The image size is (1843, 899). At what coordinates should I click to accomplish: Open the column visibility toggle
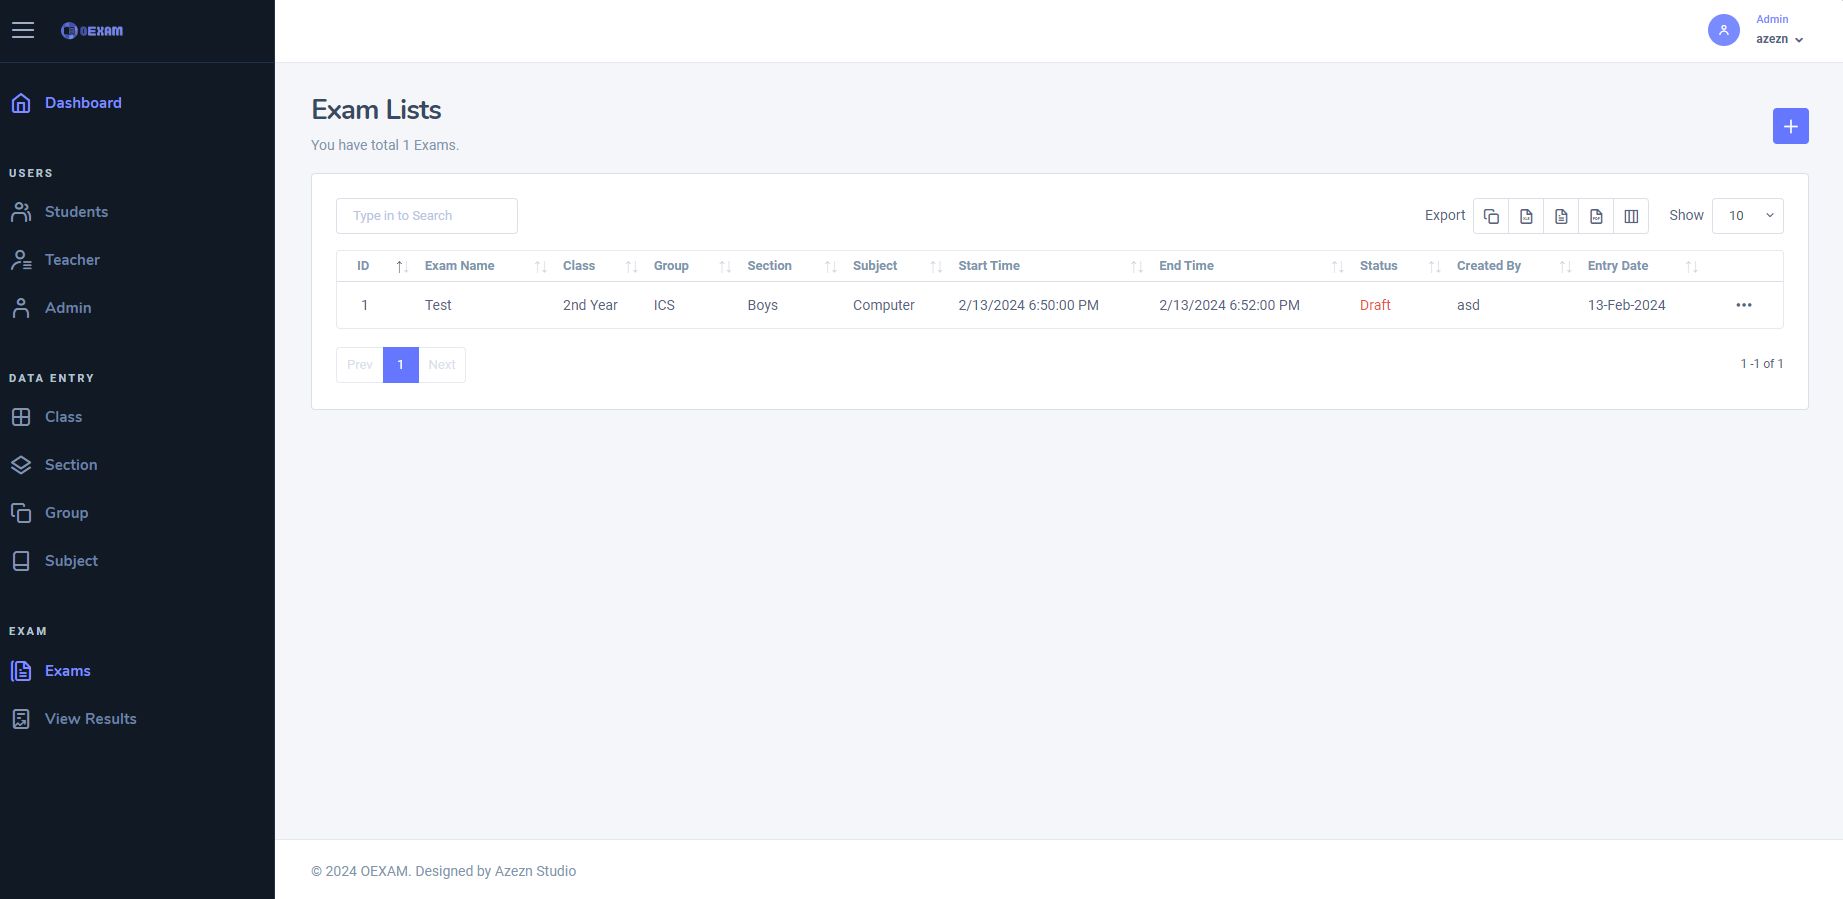click(1631, 216)
